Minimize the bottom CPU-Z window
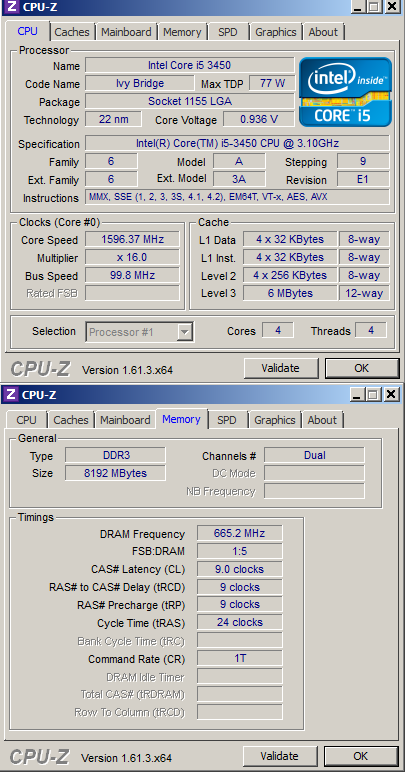 tap(357, 394)
